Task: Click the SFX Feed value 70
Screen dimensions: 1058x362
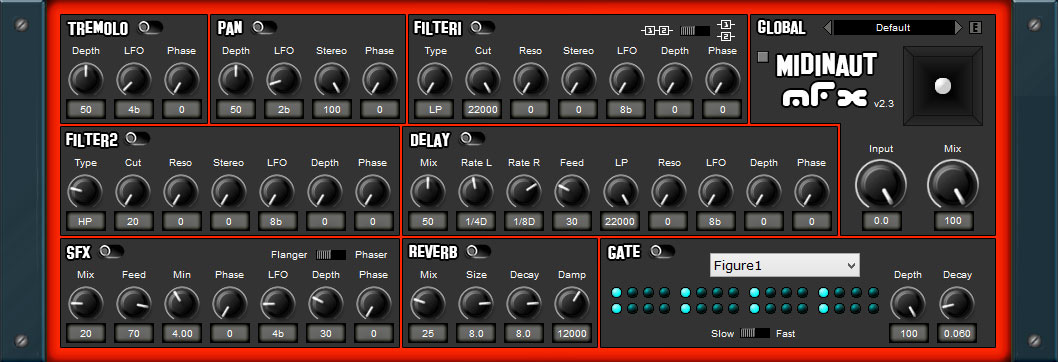Action: [134, 333]
